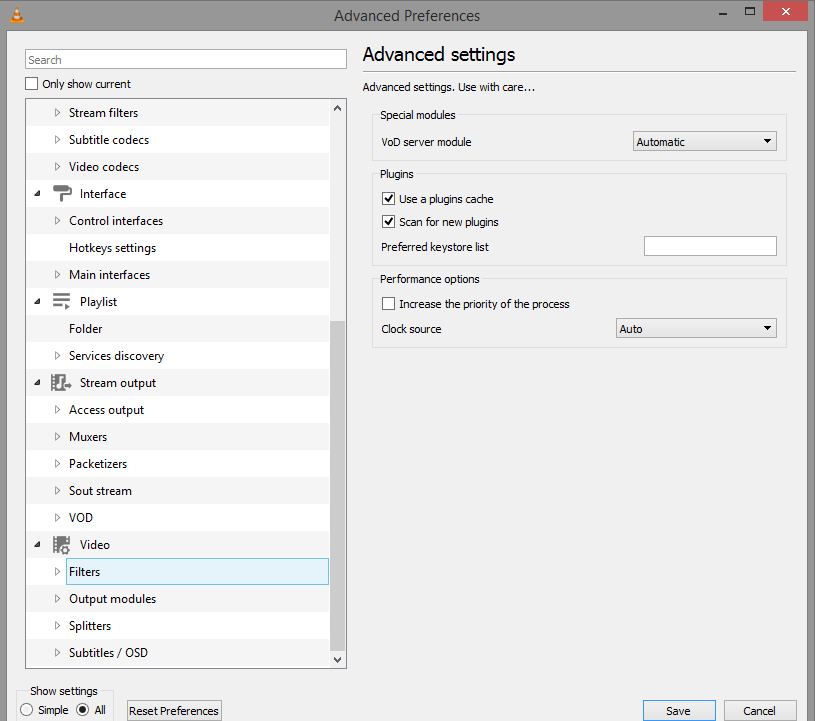815x721 pixels.
Task: Expand the Services discovery node
Action: coord(57,356)
